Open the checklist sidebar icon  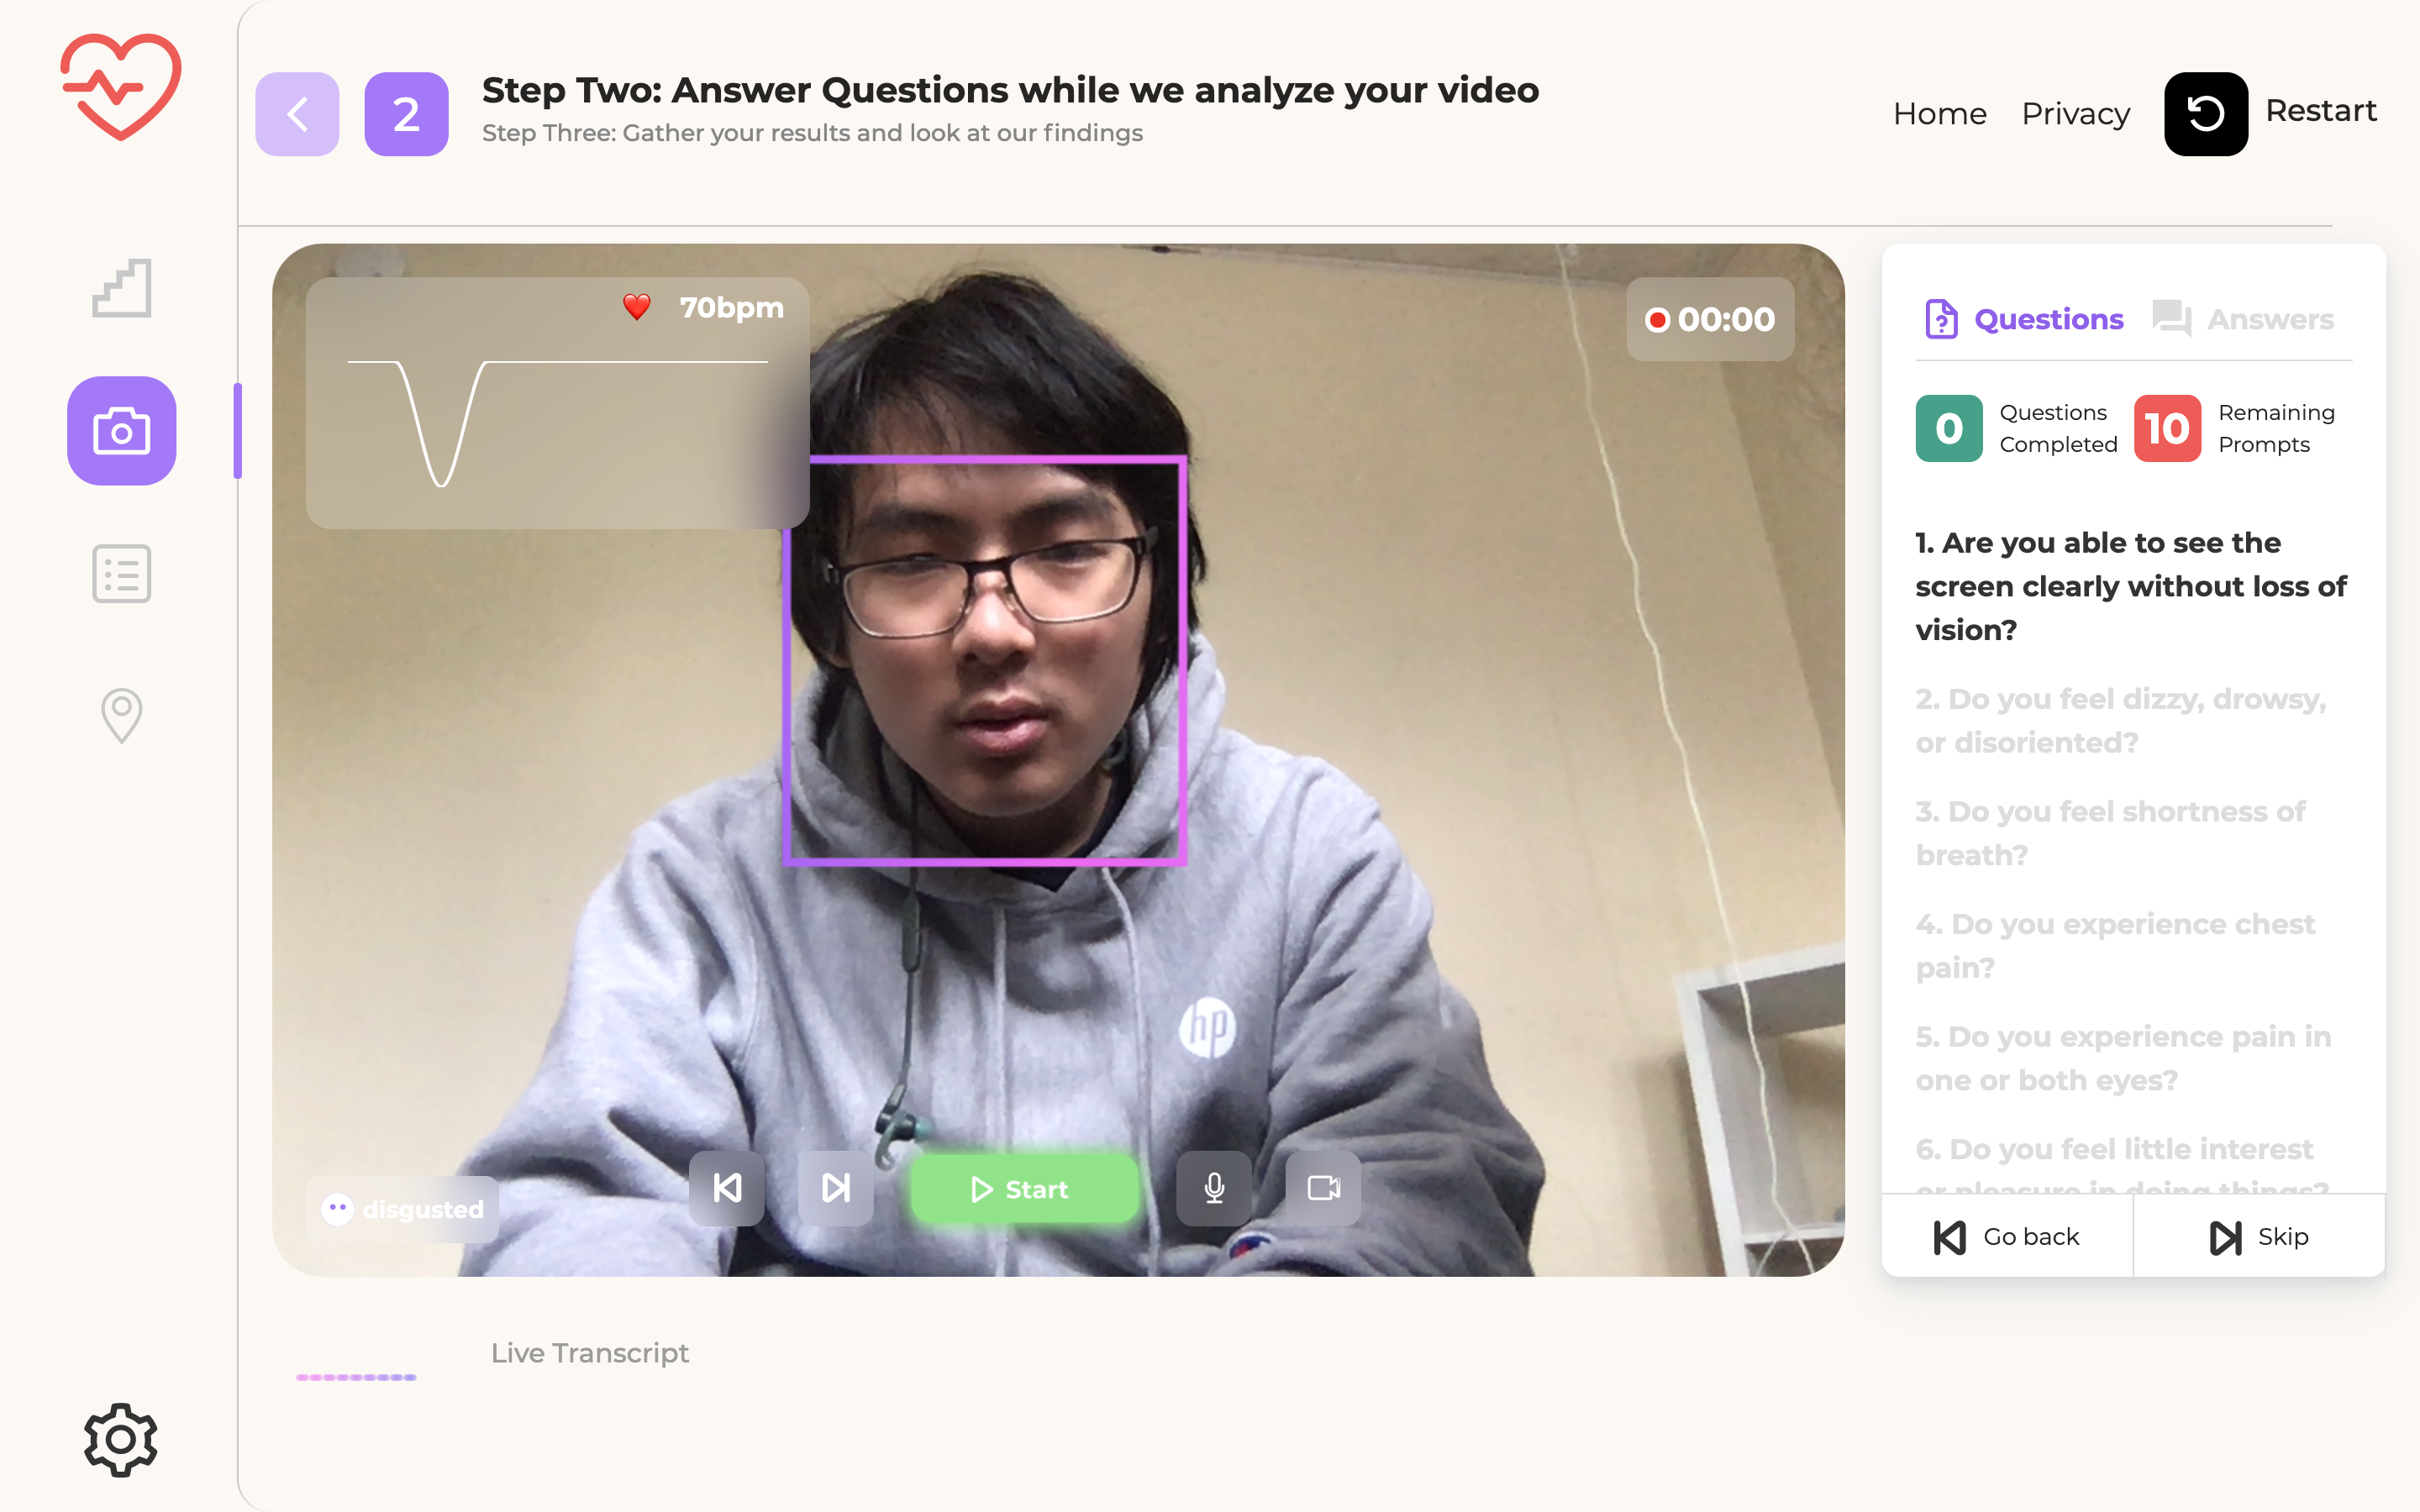[121, 573]
